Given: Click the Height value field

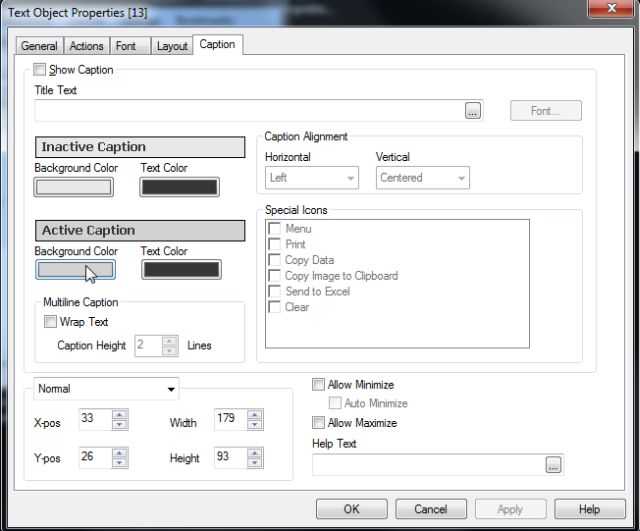Looking at the screenshot, I should (231, 458).
